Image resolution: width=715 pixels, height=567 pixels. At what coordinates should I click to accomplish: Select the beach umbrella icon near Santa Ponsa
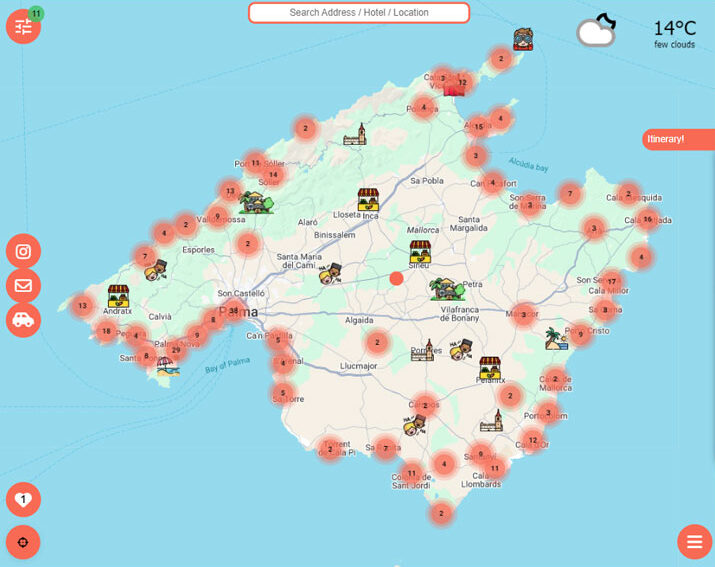168,366
